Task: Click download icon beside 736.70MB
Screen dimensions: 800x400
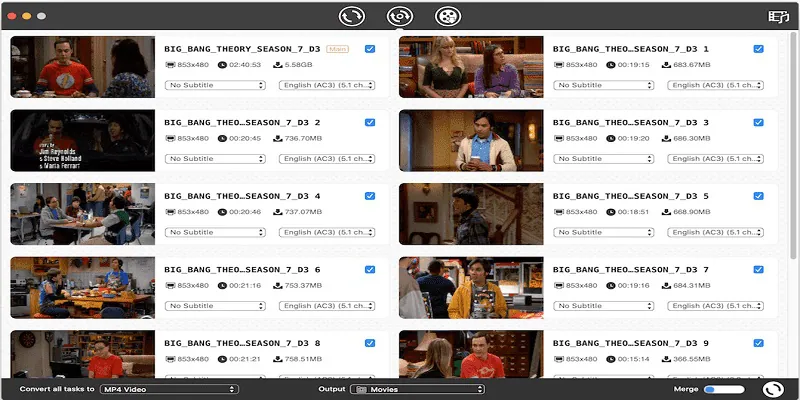Action: 278,138
